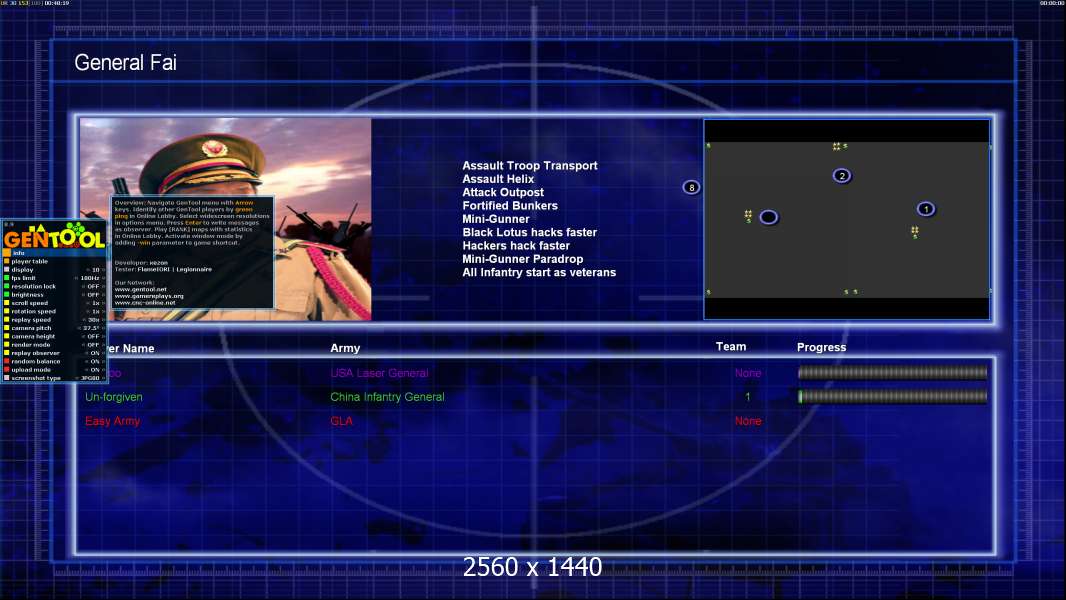The width and height of the screenshot is (1066, 600).
Task: Toggle upload mode ON value
Action: point(95,370)
